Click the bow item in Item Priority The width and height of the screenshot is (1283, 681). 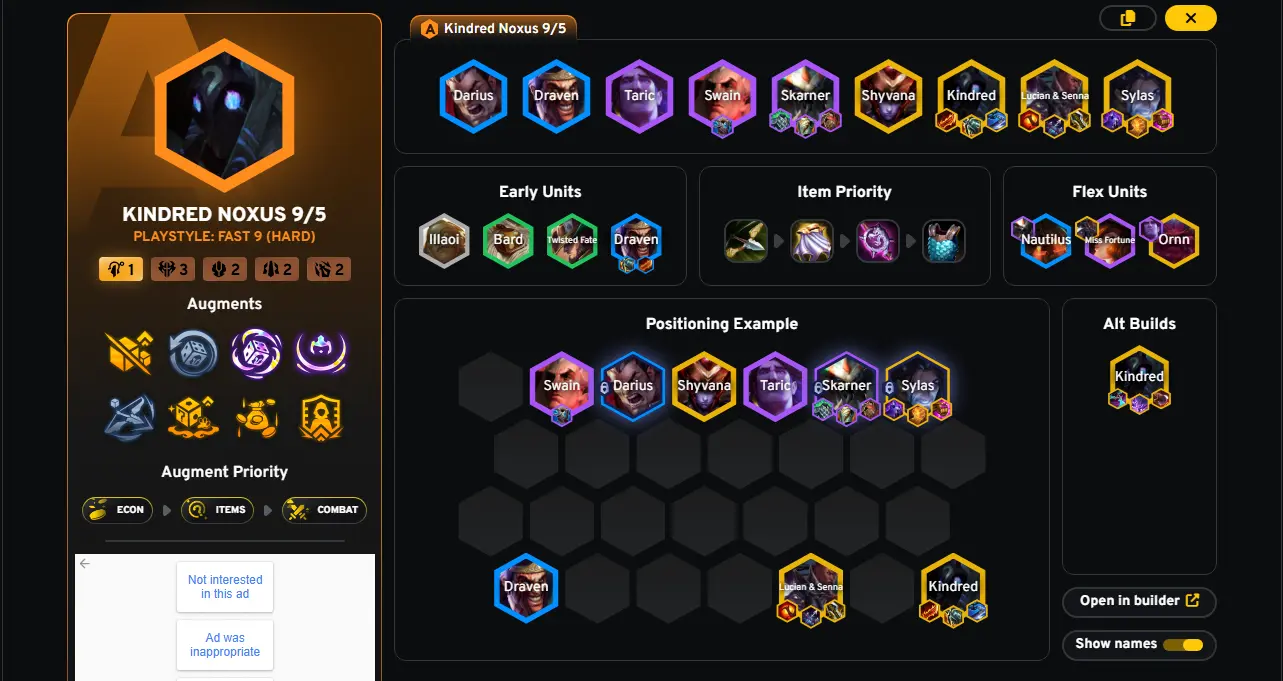pos(746,241)
